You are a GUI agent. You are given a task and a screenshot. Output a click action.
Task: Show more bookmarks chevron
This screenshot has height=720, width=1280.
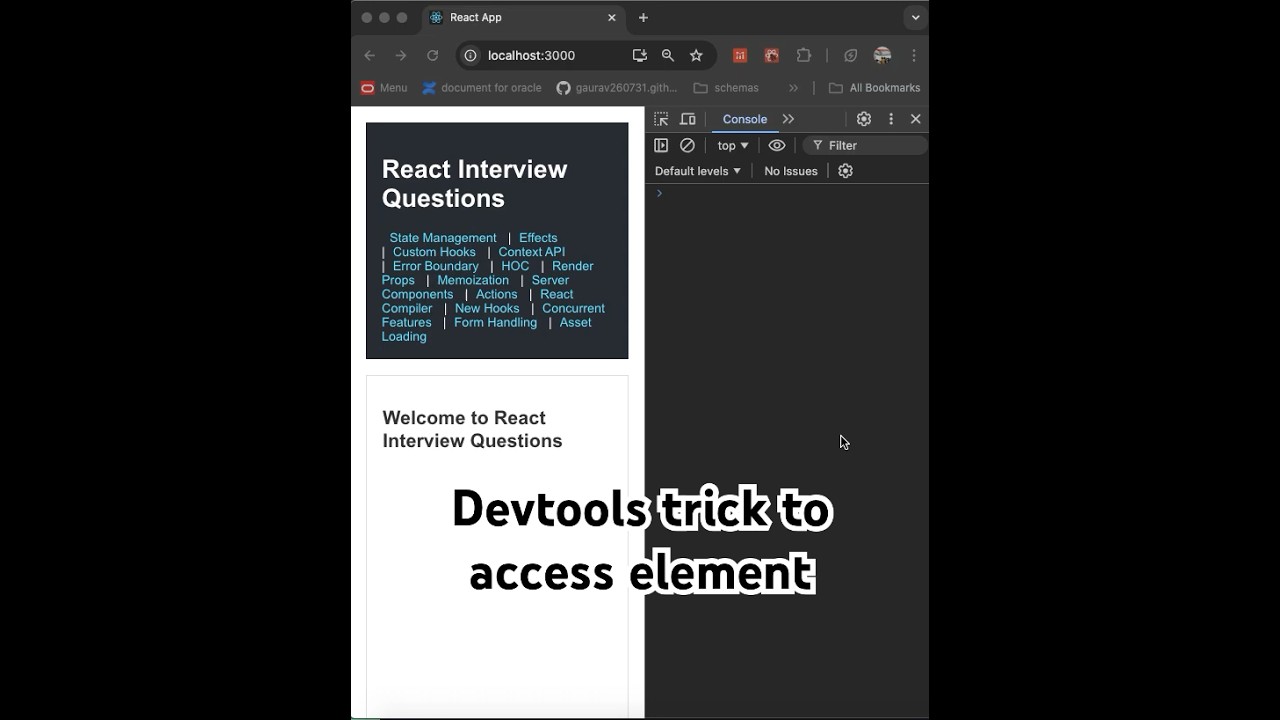click(x=794, y=88)
